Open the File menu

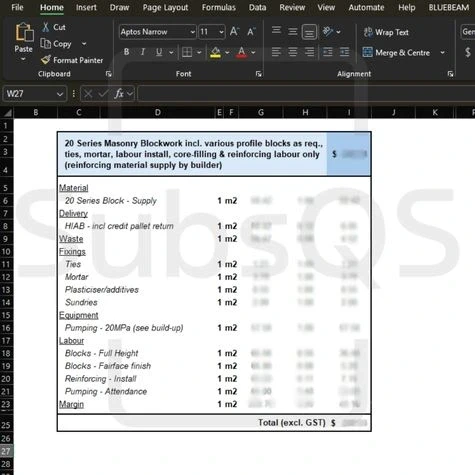coord(17,7)
